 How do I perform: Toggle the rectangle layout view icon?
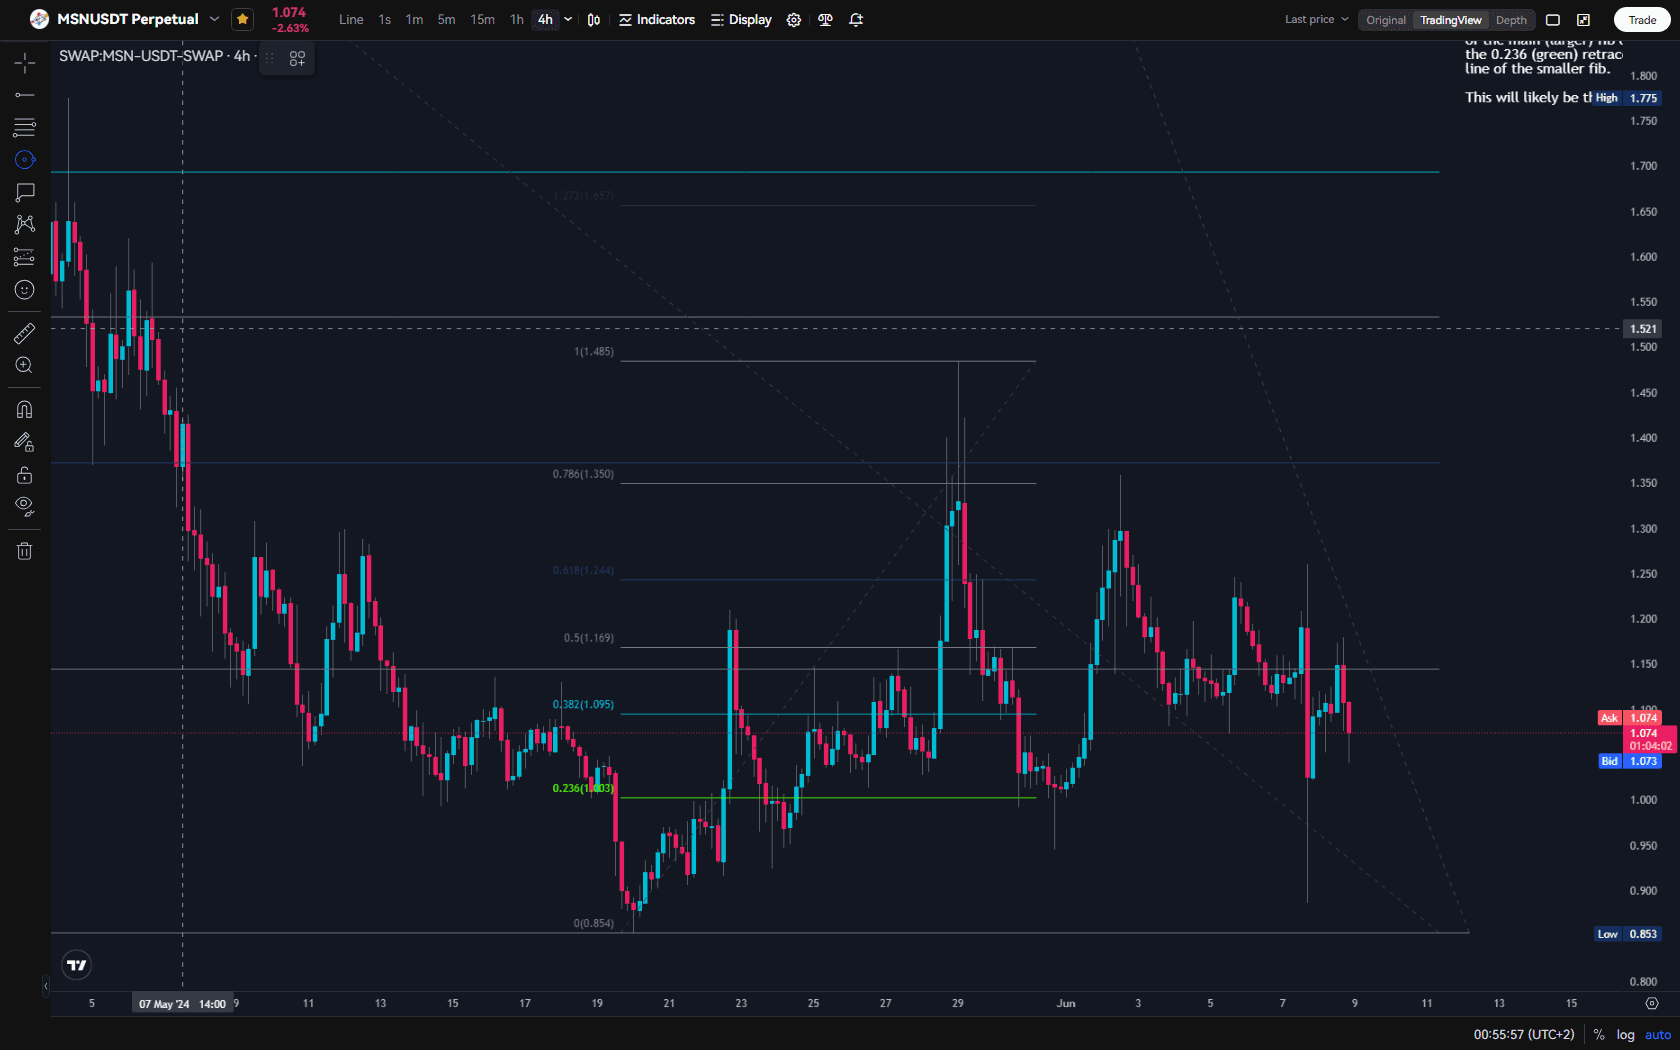pyautogui.click(x=1553, y=20)
